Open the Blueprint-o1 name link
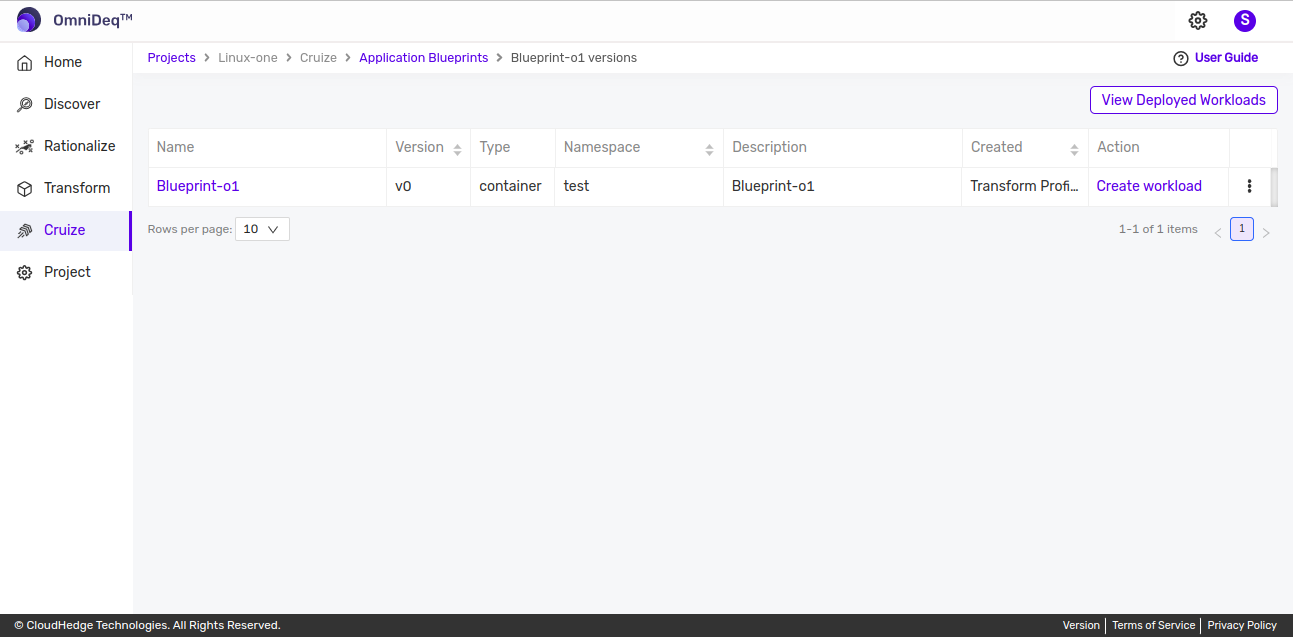Screen dimensions: 1293x637 tap(198, 186)
